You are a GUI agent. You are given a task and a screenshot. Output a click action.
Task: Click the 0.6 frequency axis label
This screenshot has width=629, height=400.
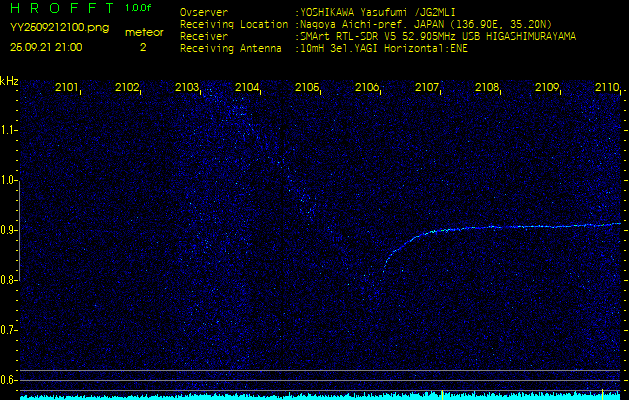(x=9, y=380)
